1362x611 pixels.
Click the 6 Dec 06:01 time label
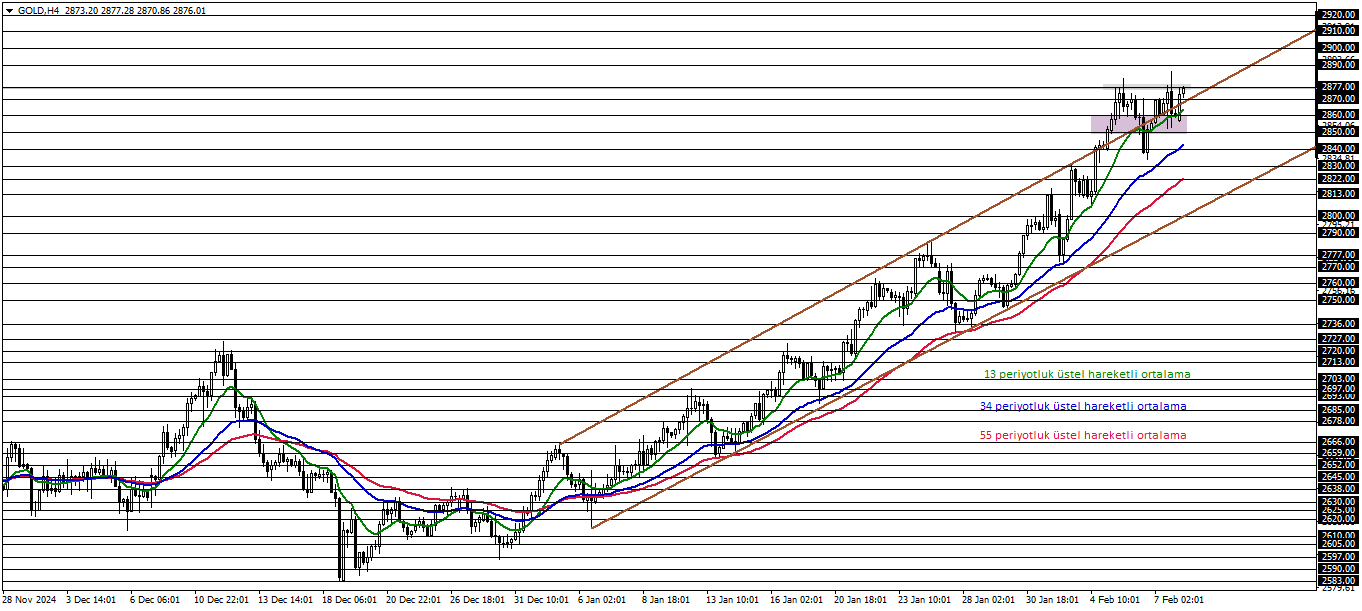pos(155,600)
